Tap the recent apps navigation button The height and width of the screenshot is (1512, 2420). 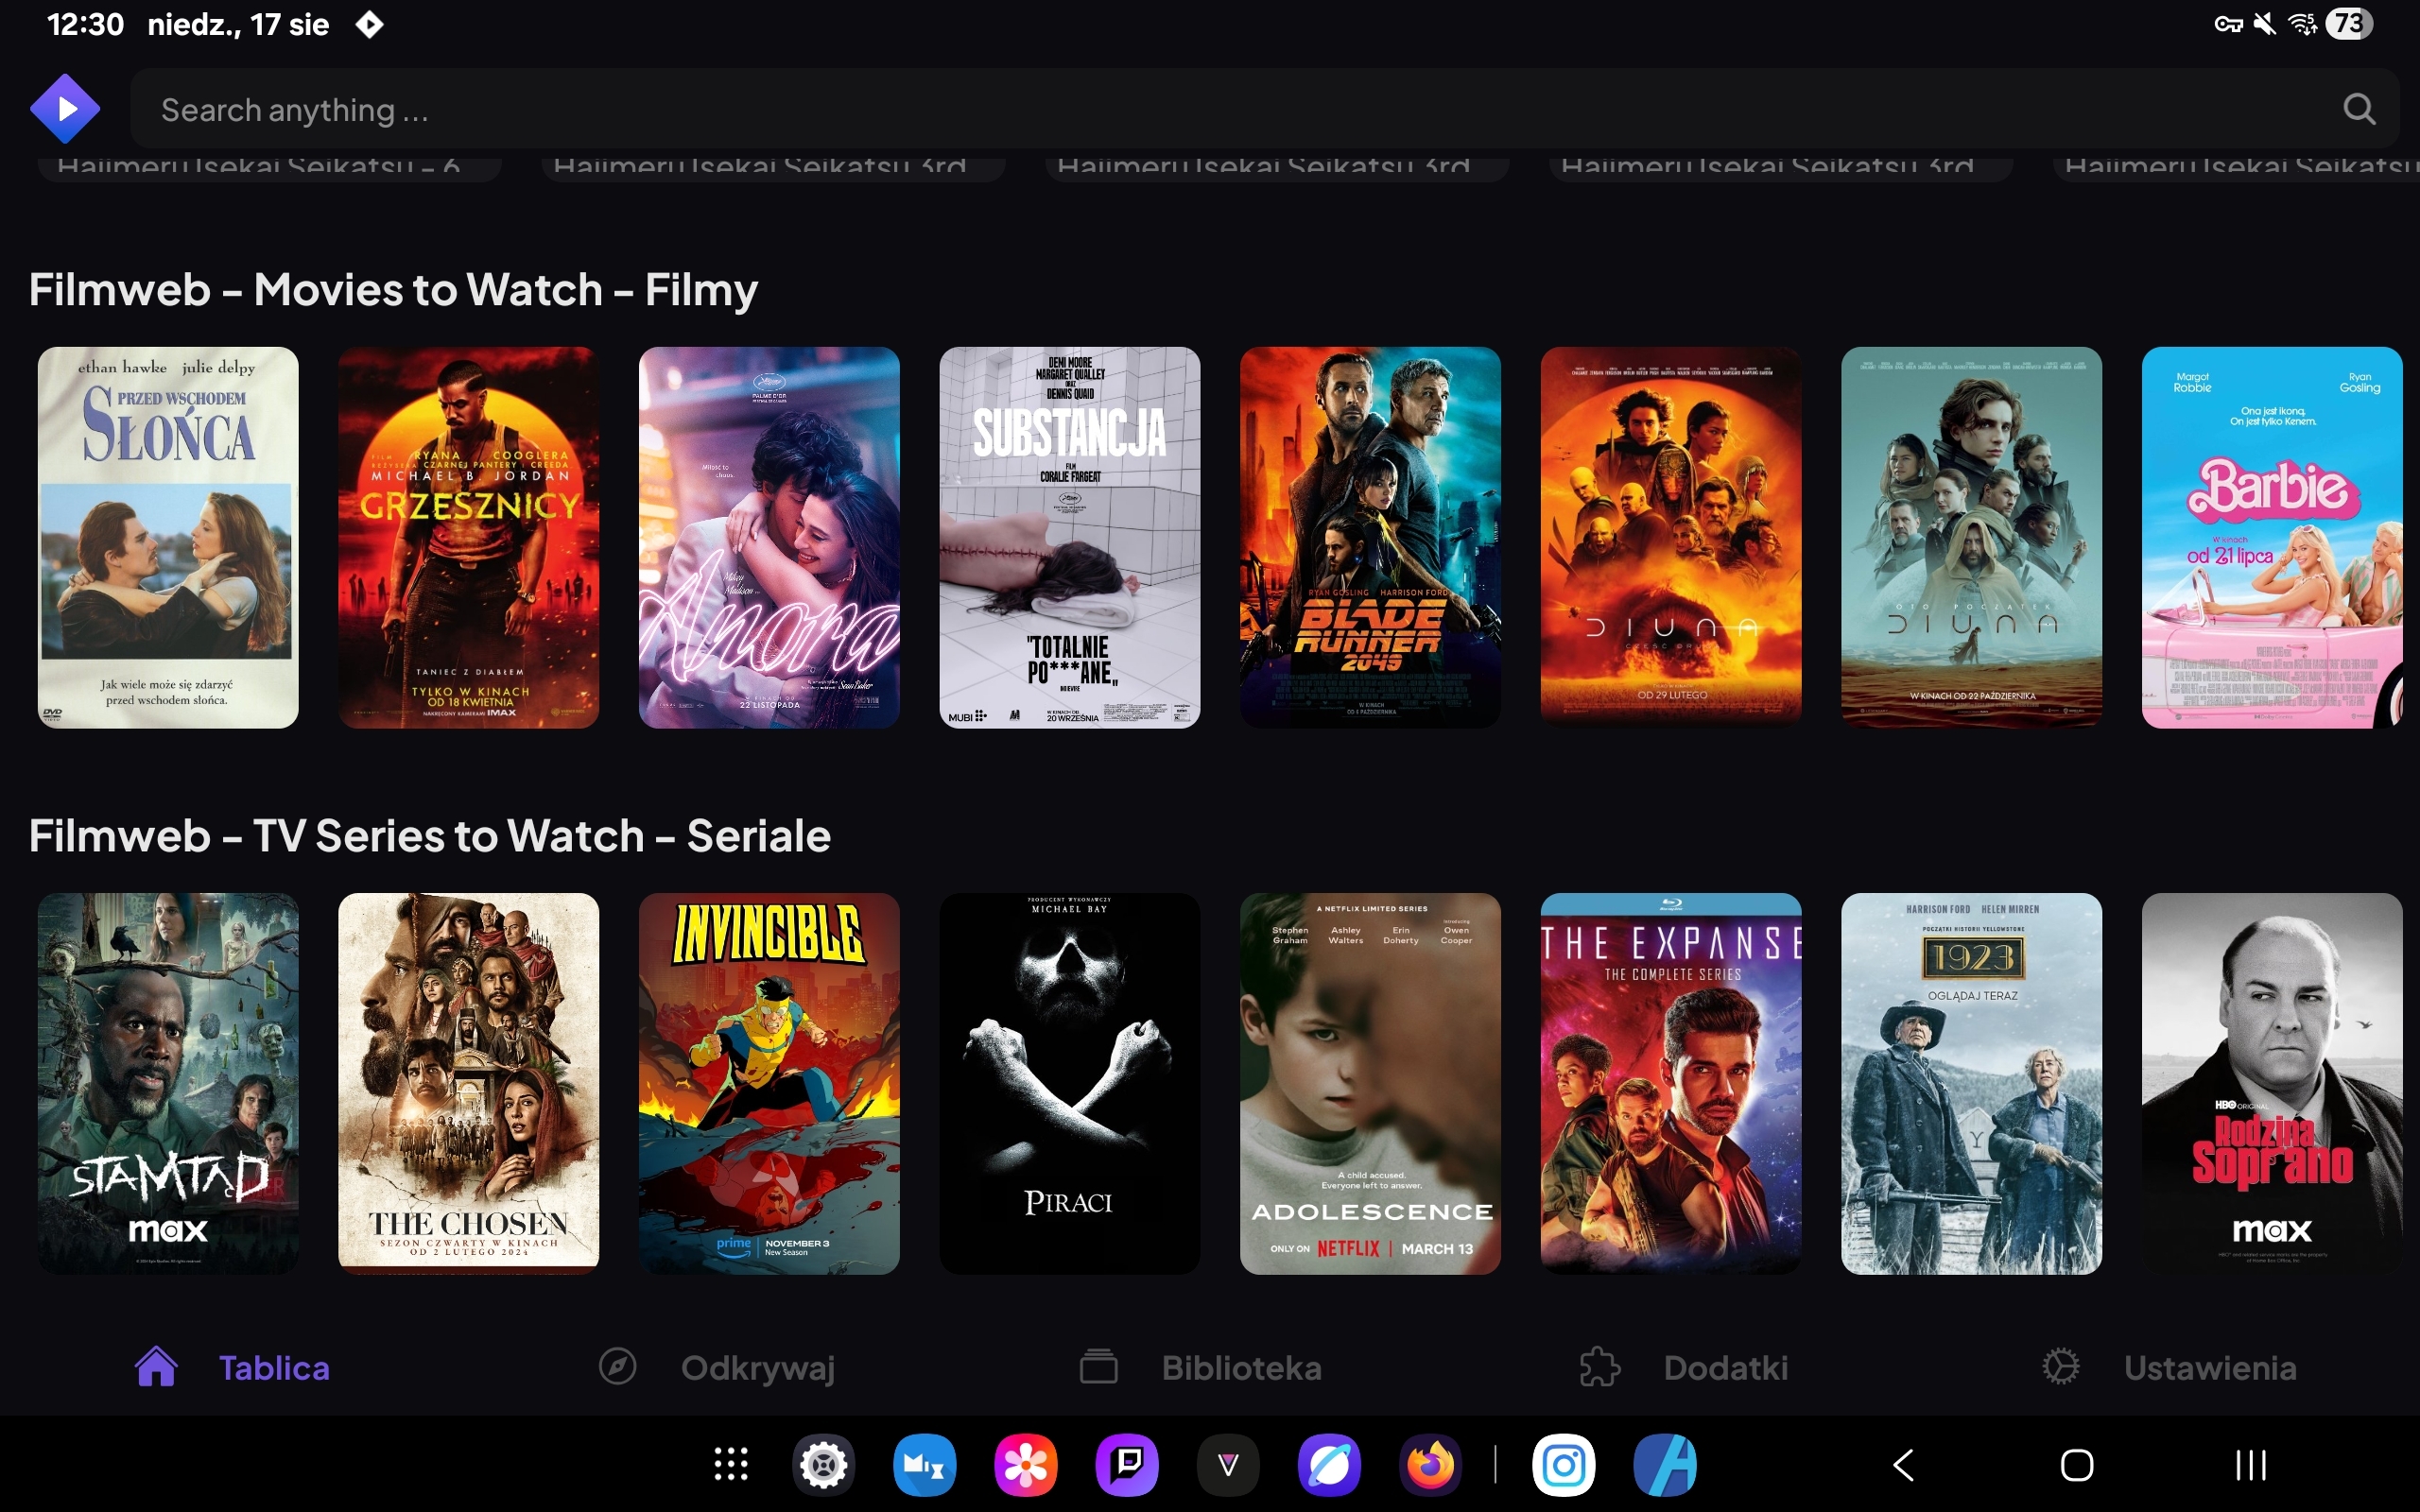(x=2250, y=1464)
